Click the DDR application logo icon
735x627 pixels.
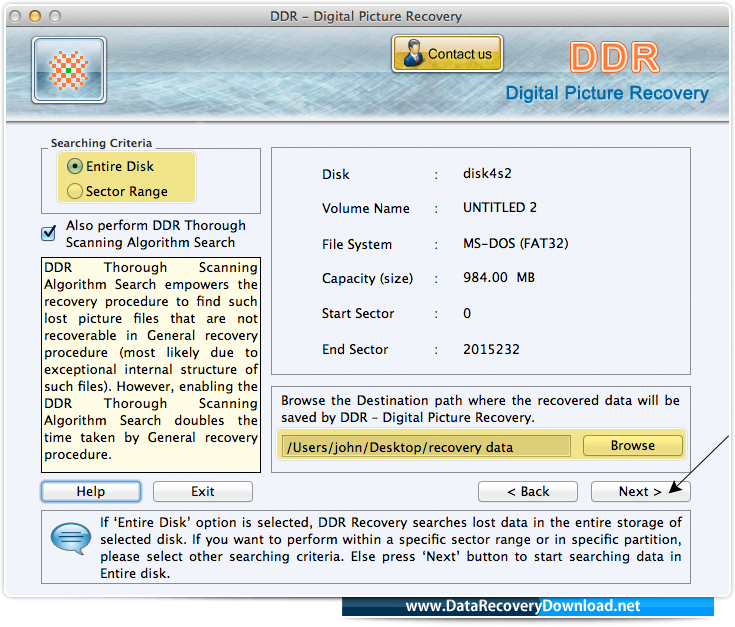tap(69, 70)
